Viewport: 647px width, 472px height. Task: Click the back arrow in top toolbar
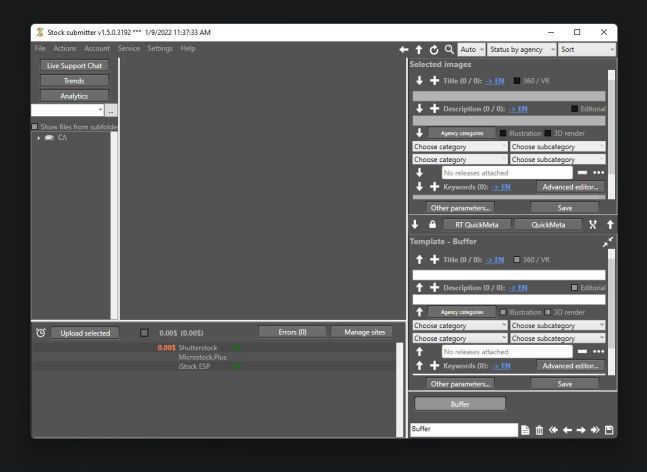[404, 50]
